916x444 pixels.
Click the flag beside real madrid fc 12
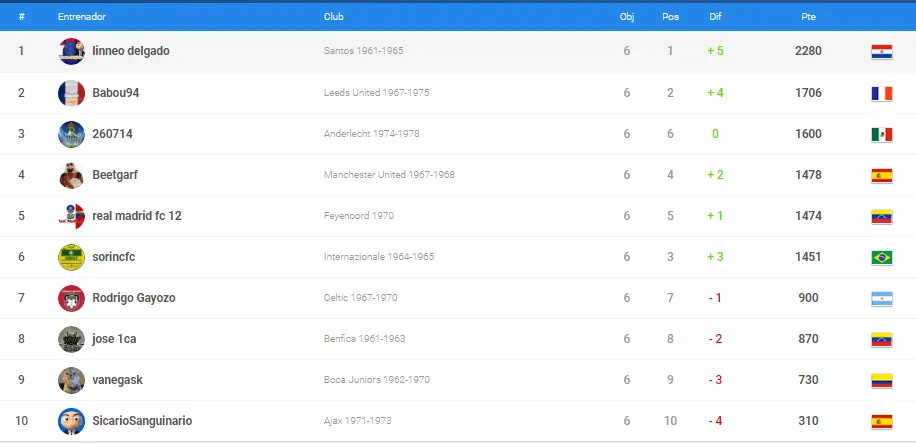(x=882, y=217)
